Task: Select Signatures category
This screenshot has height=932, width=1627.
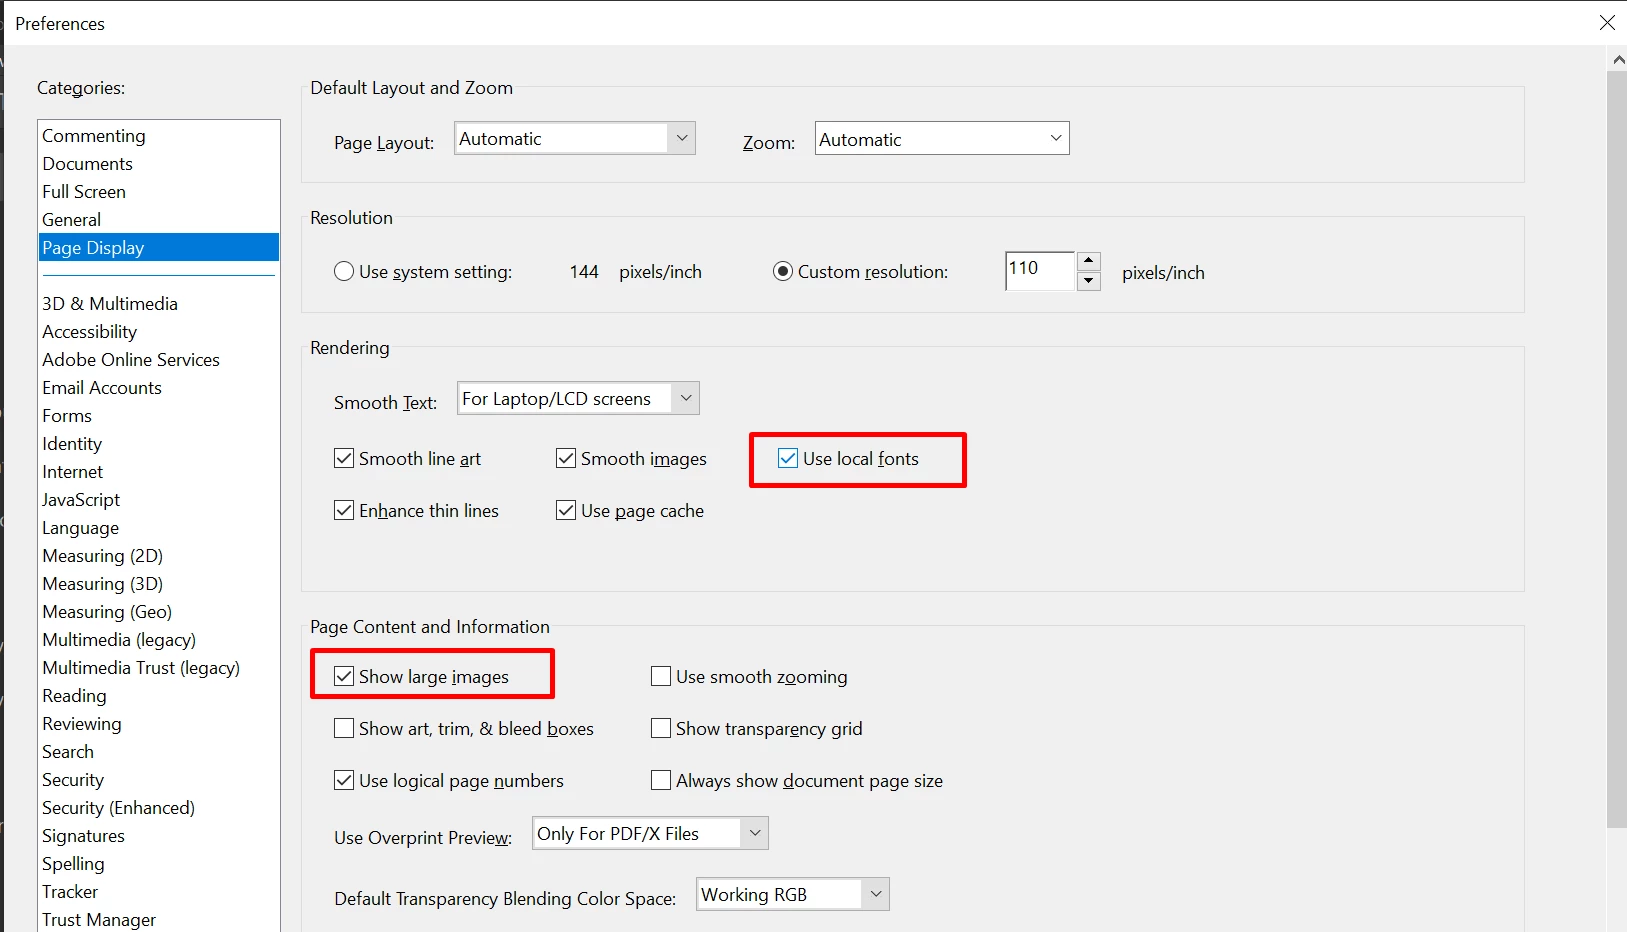Action: pyautogui.click(x=158, y=835)
